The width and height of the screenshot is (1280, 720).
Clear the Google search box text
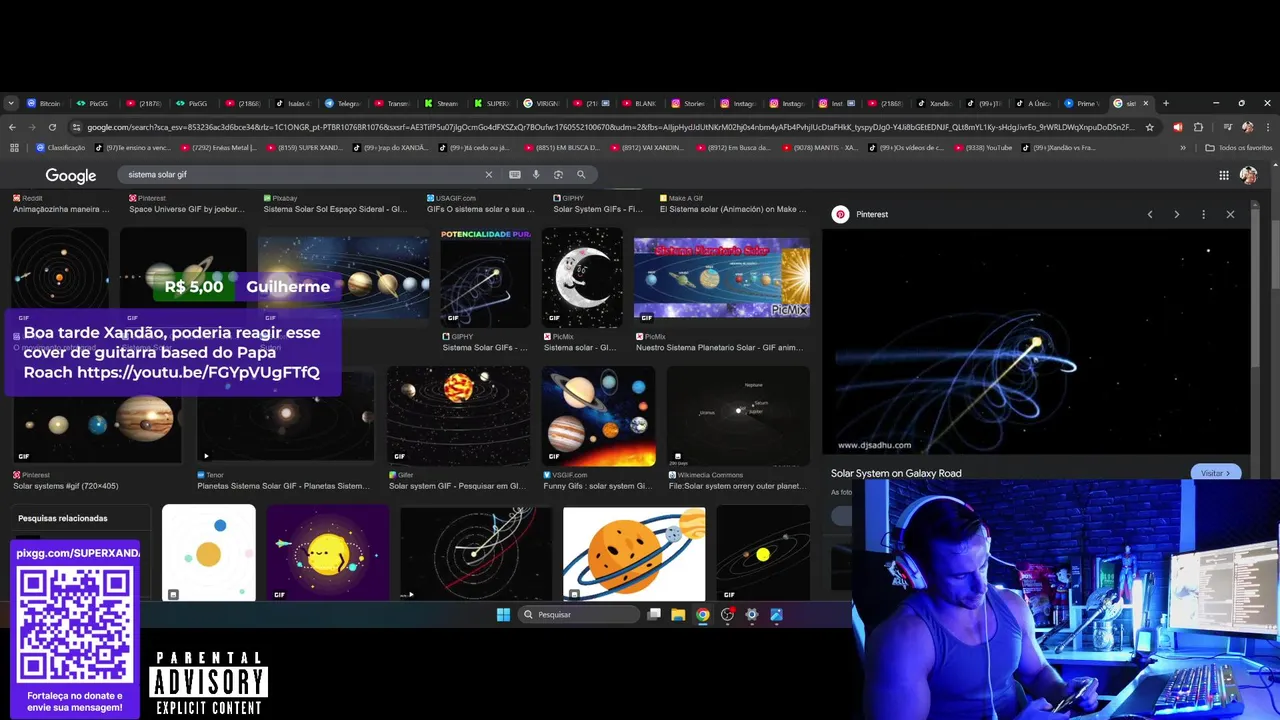489,174
